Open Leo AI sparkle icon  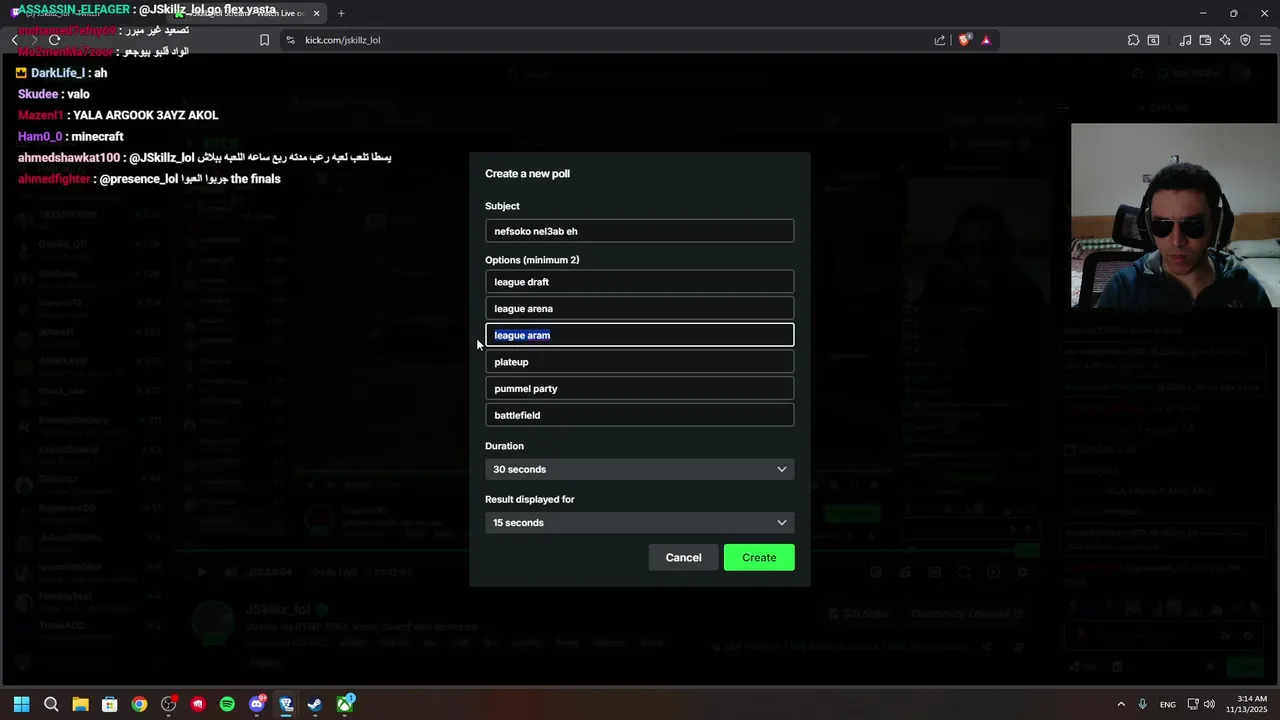pos(1225,40)
